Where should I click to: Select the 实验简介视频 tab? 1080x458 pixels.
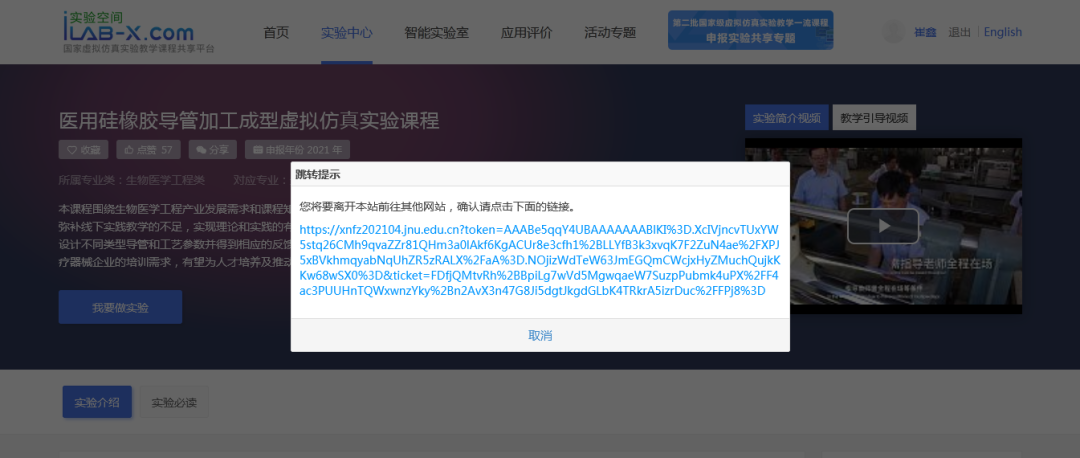787,118
